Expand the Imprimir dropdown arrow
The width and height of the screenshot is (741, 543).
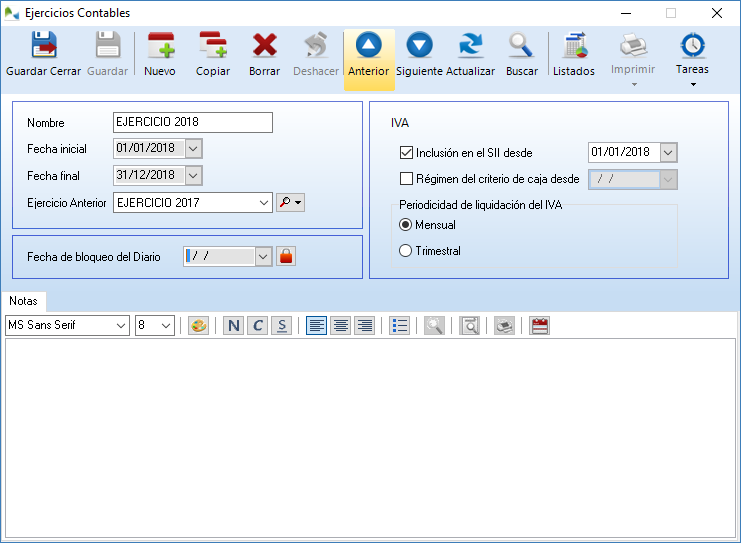634,85
